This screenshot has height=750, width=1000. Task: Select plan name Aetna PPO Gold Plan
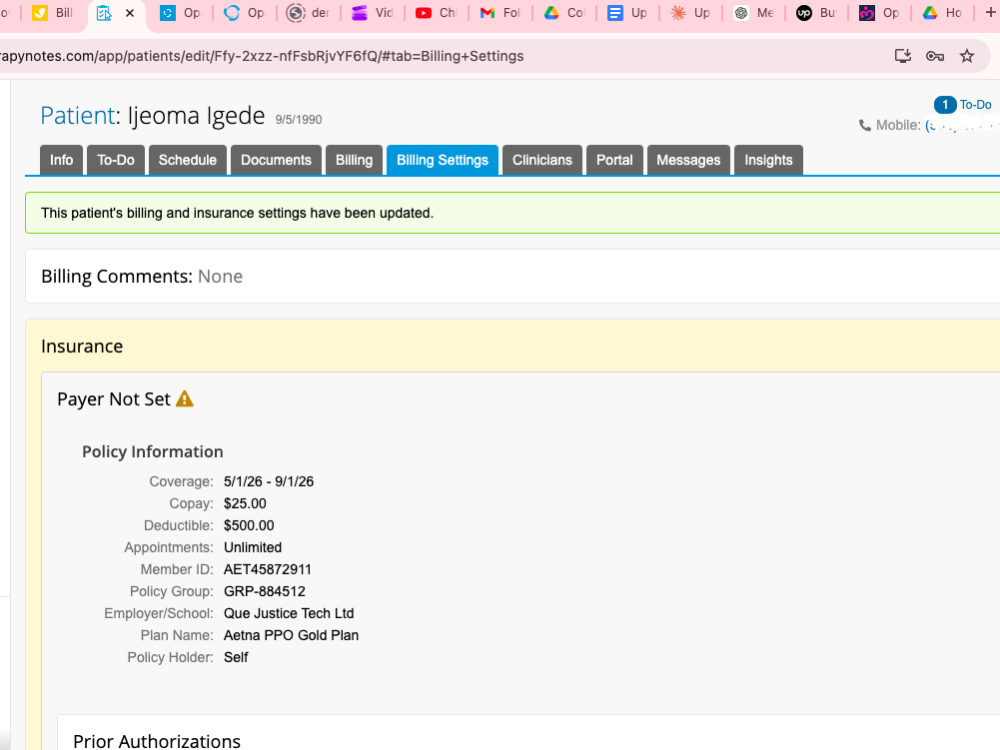point(291,635)
